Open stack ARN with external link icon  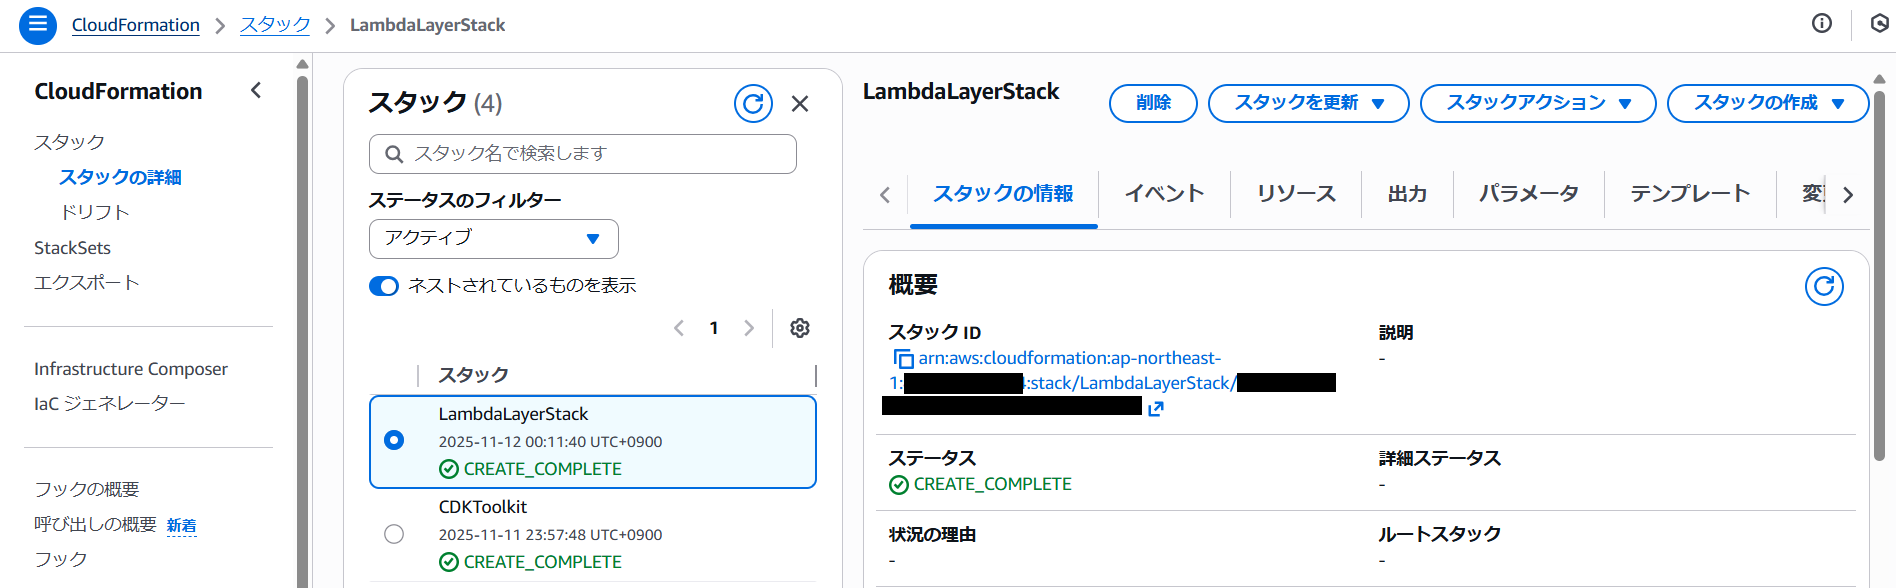point(1156,408)
